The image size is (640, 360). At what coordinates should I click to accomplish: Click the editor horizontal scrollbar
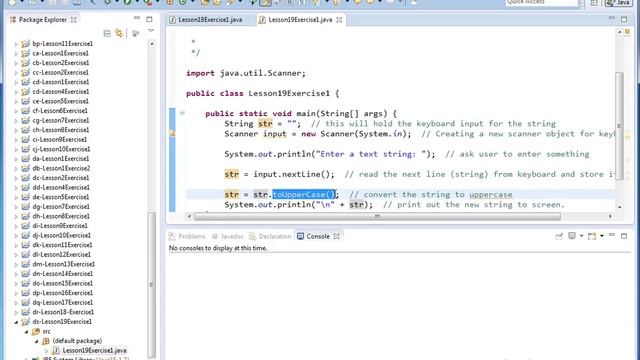pyautogui.click(x=377, y=216)
